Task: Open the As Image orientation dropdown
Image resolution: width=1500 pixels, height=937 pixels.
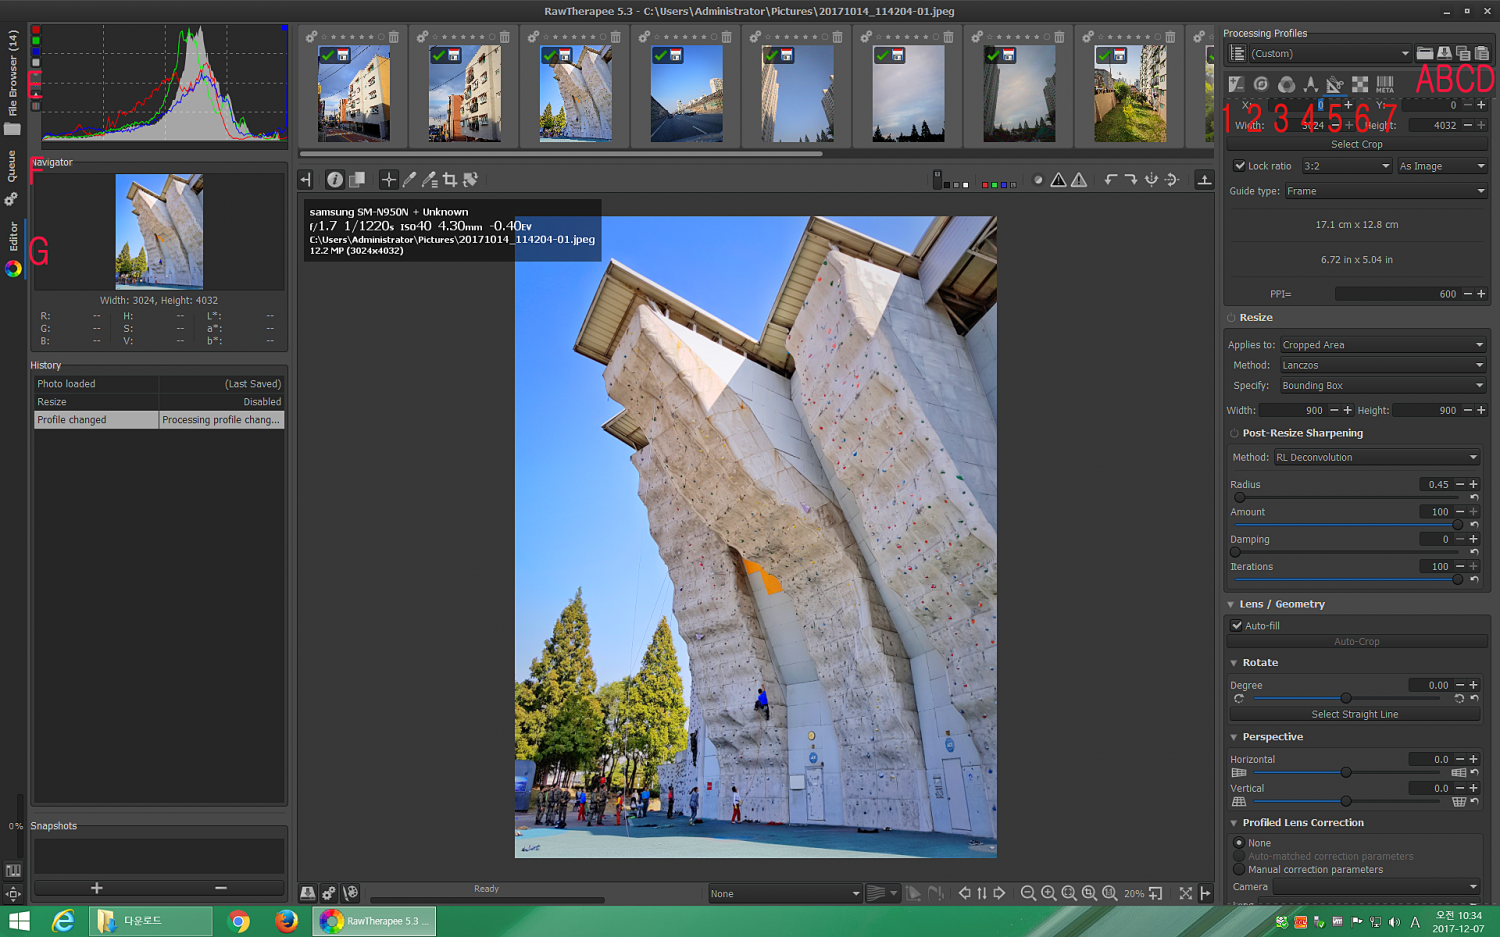Action: (x=1442, y=166)
